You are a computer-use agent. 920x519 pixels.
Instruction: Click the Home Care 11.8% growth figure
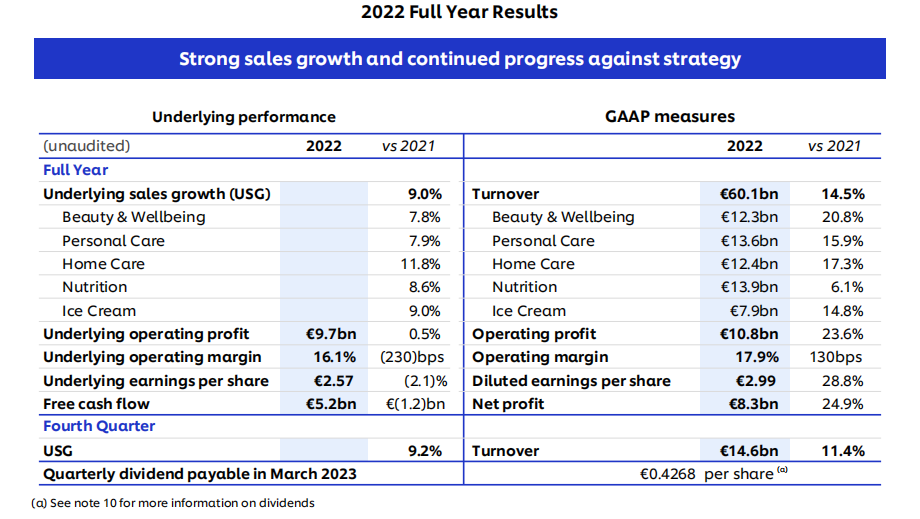(x=421, y=264)
